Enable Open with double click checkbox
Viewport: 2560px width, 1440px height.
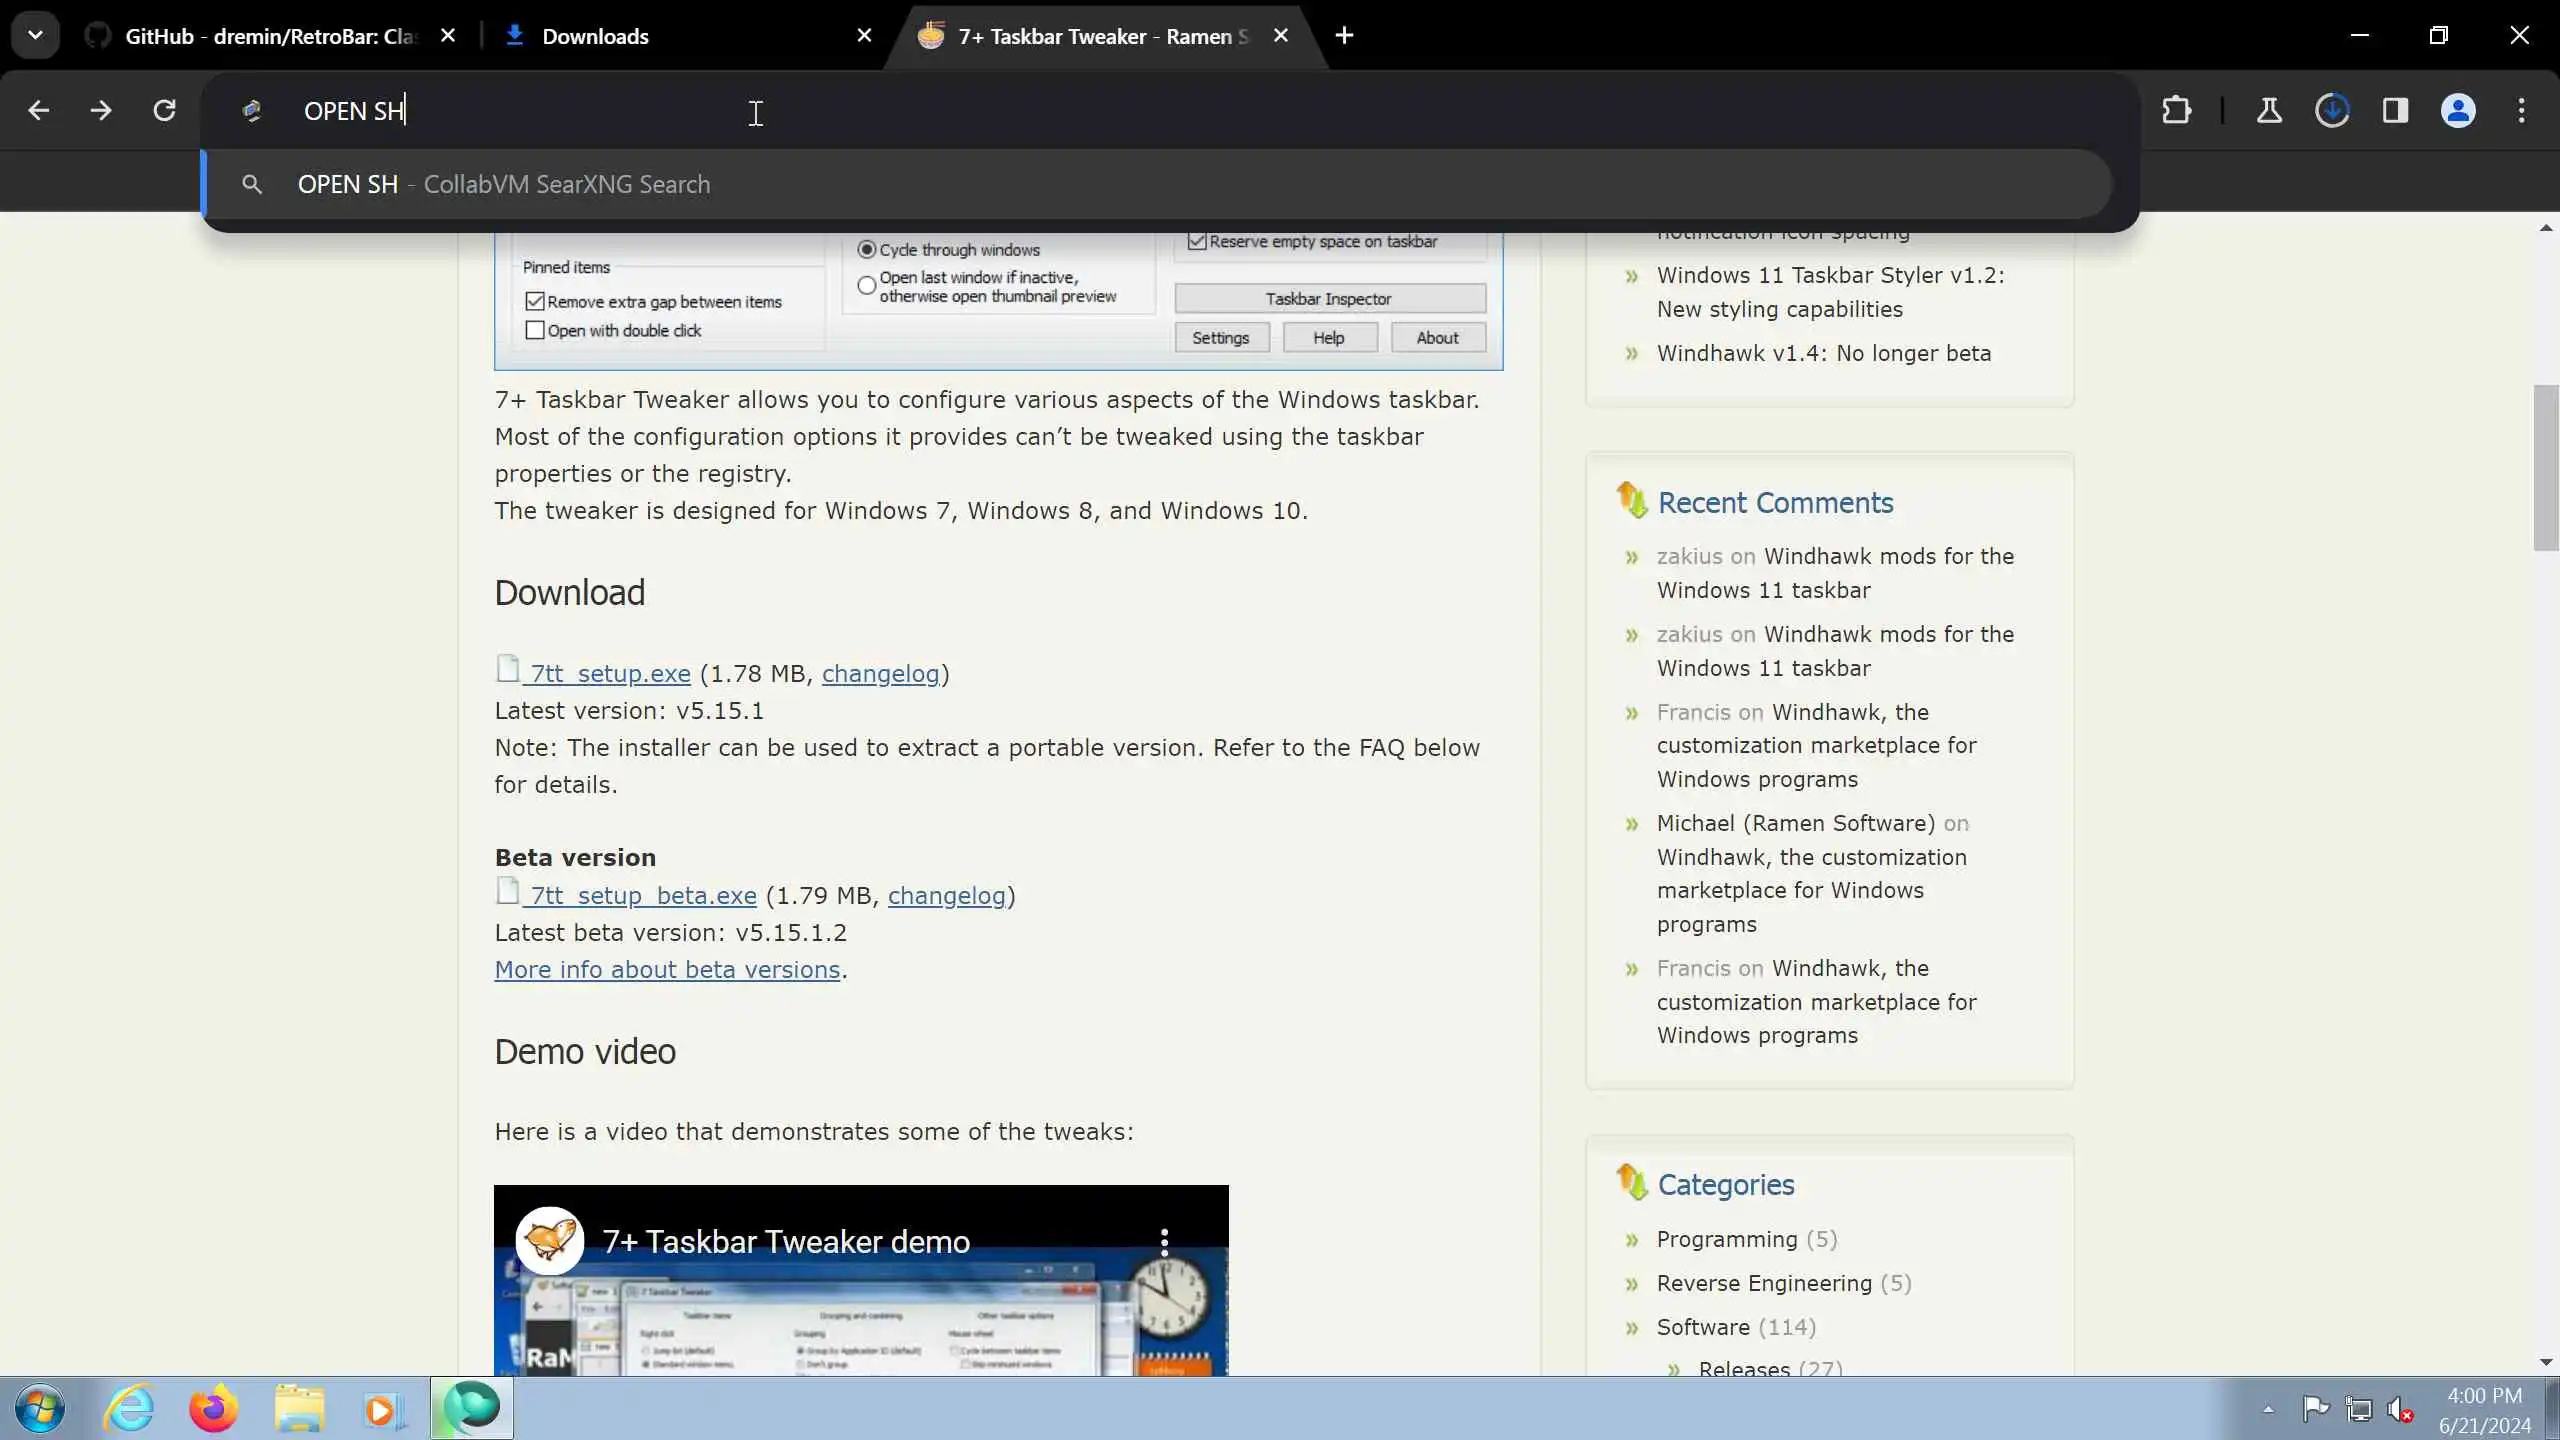coord(535,330)
